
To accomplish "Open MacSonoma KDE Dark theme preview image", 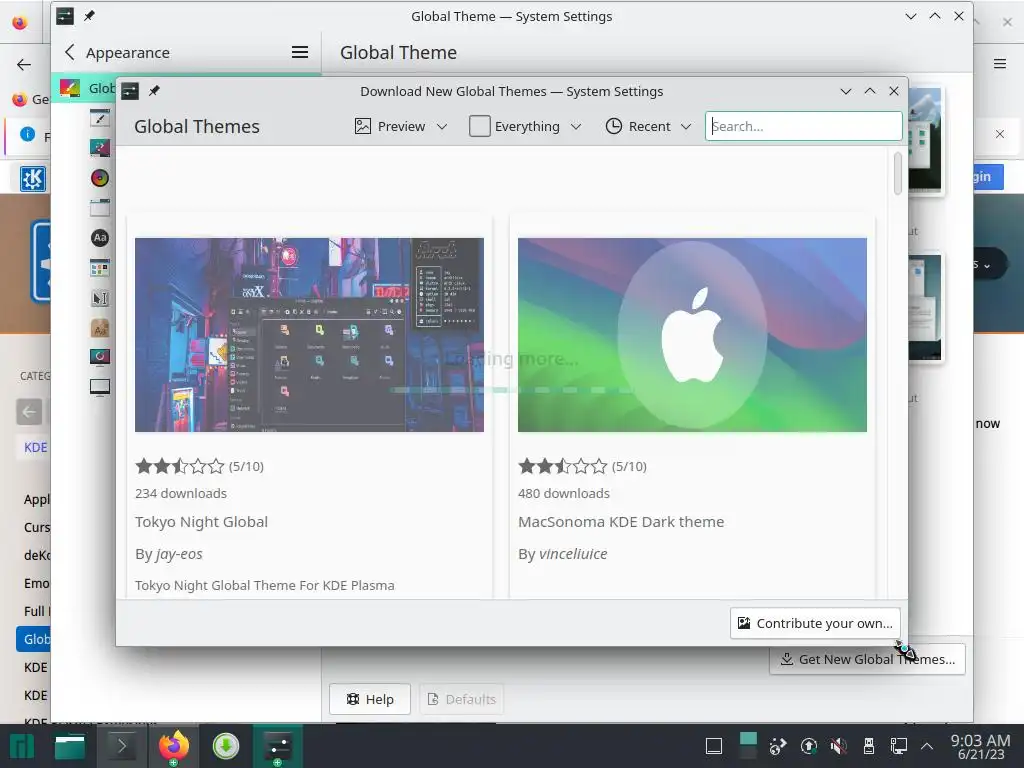I will pyautogui.click(x=692, y=334).
